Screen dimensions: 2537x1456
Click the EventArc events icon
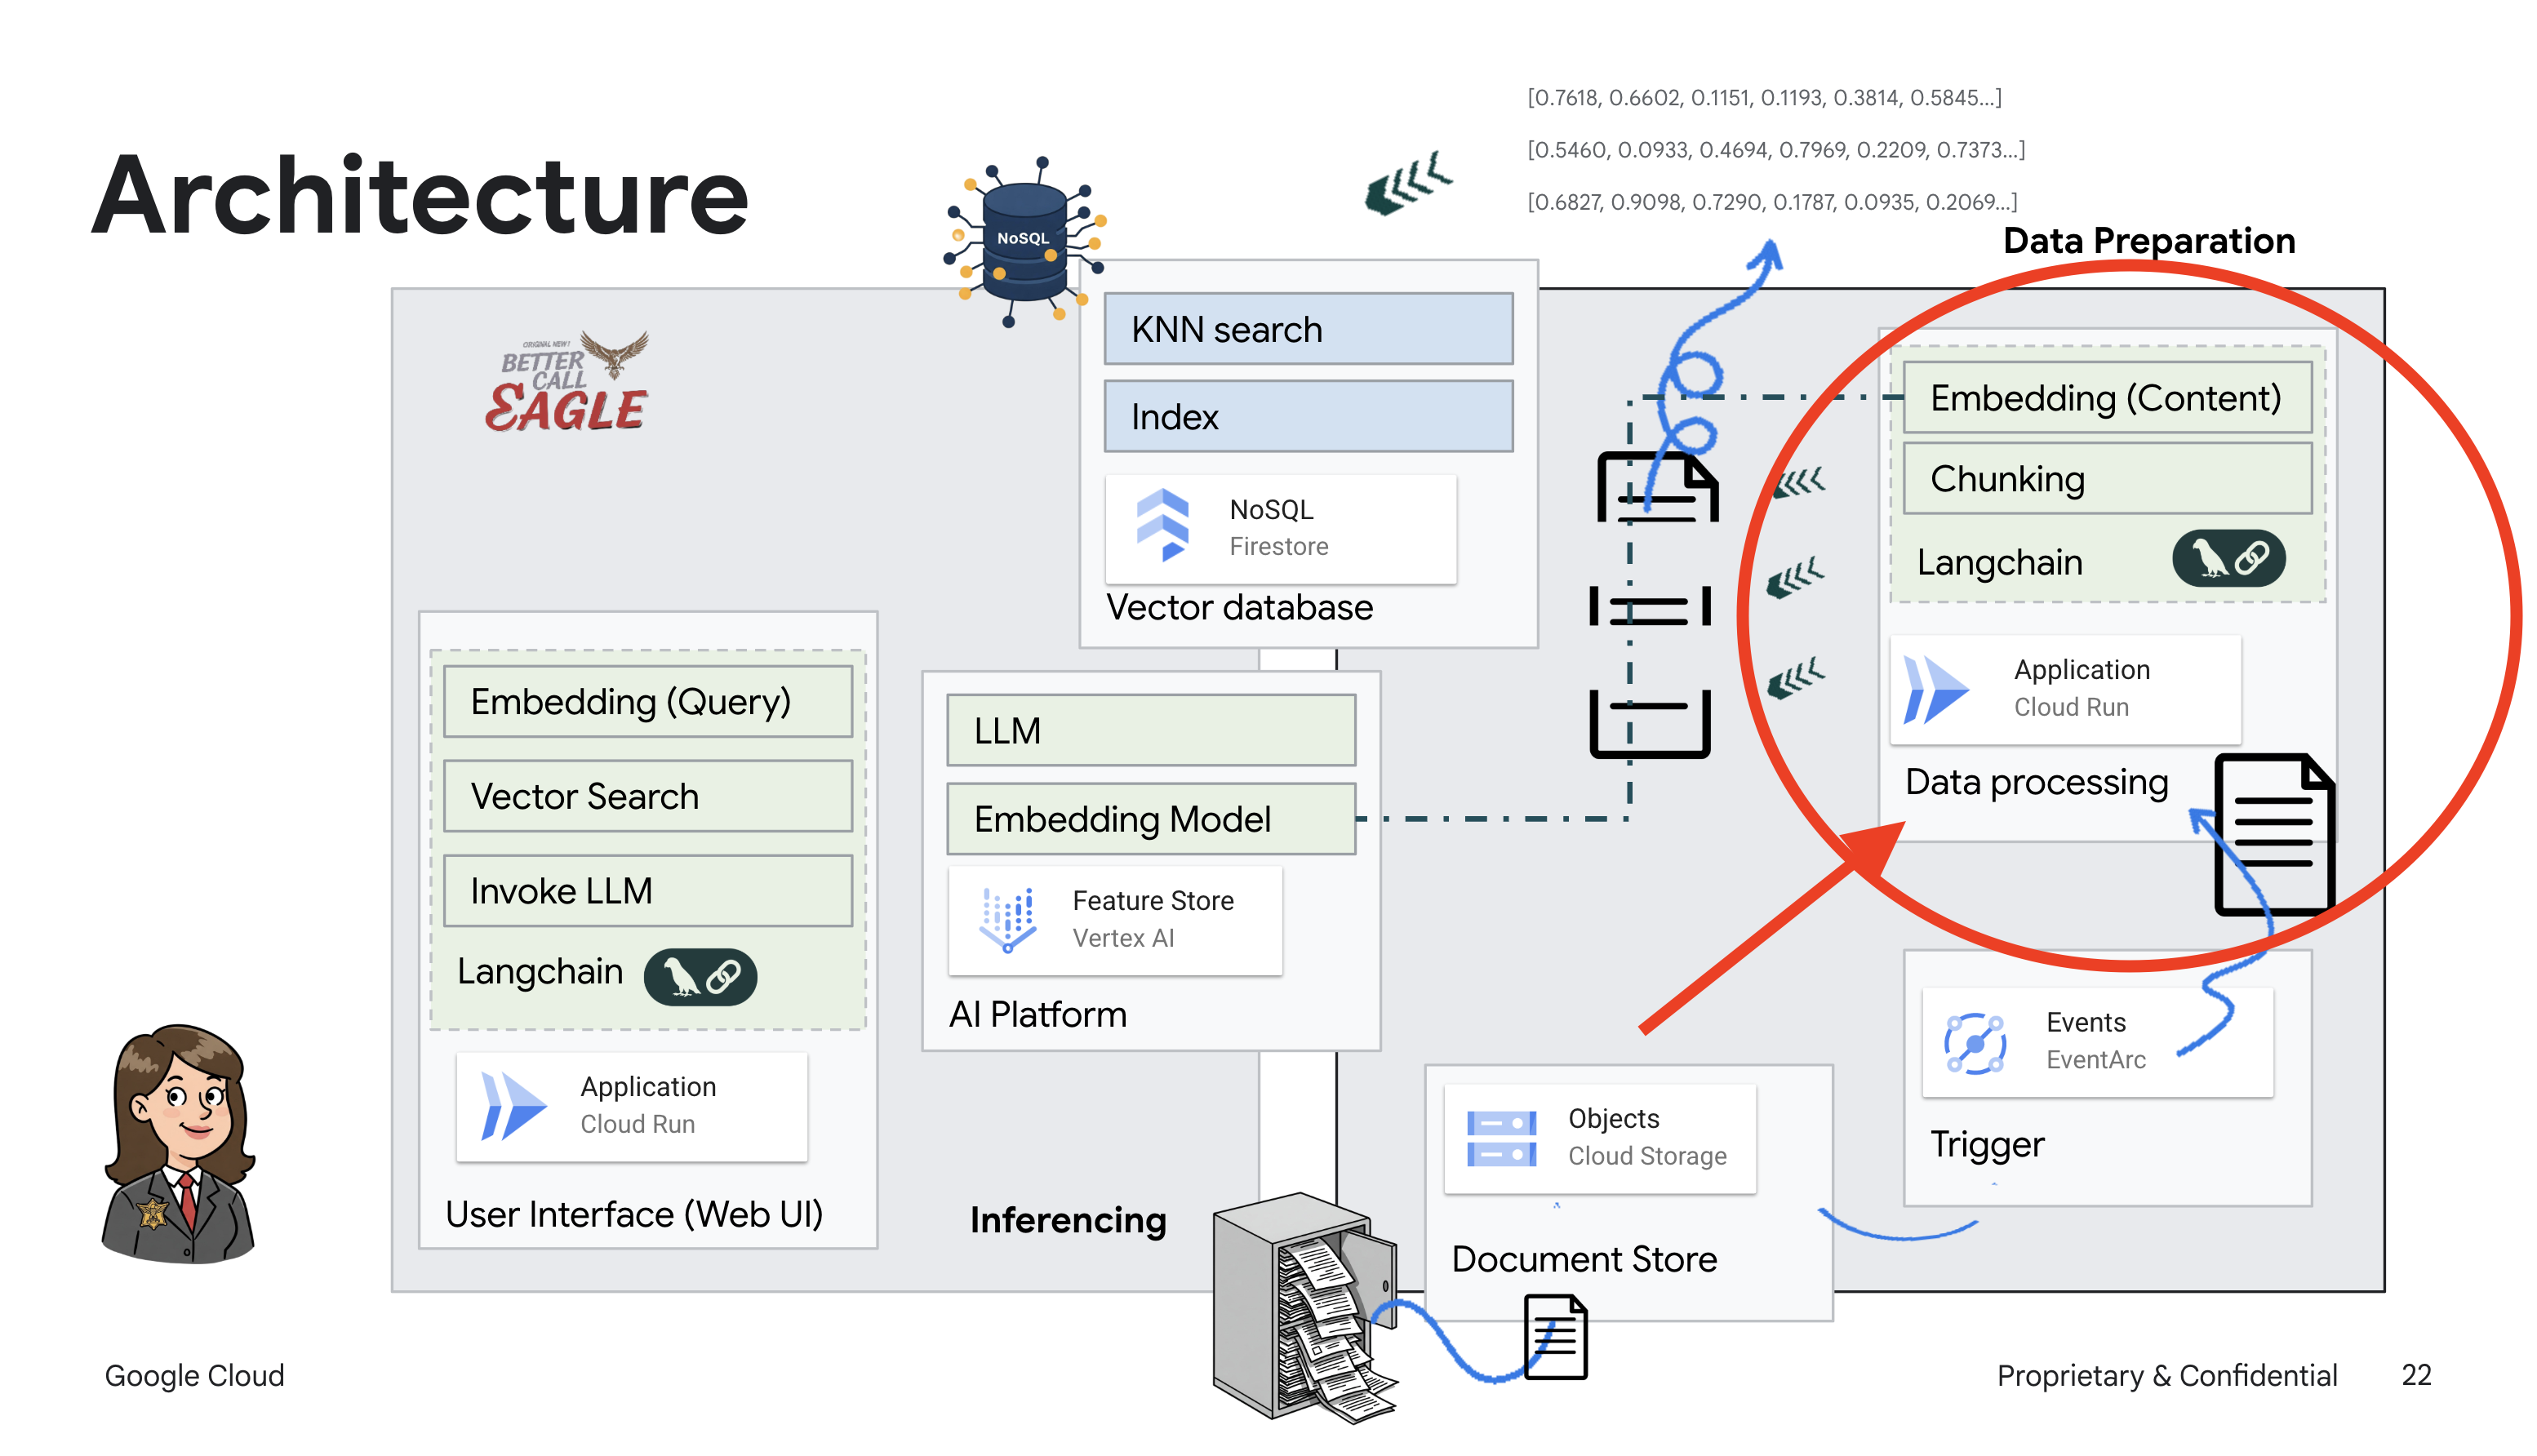(1975, 1042)
